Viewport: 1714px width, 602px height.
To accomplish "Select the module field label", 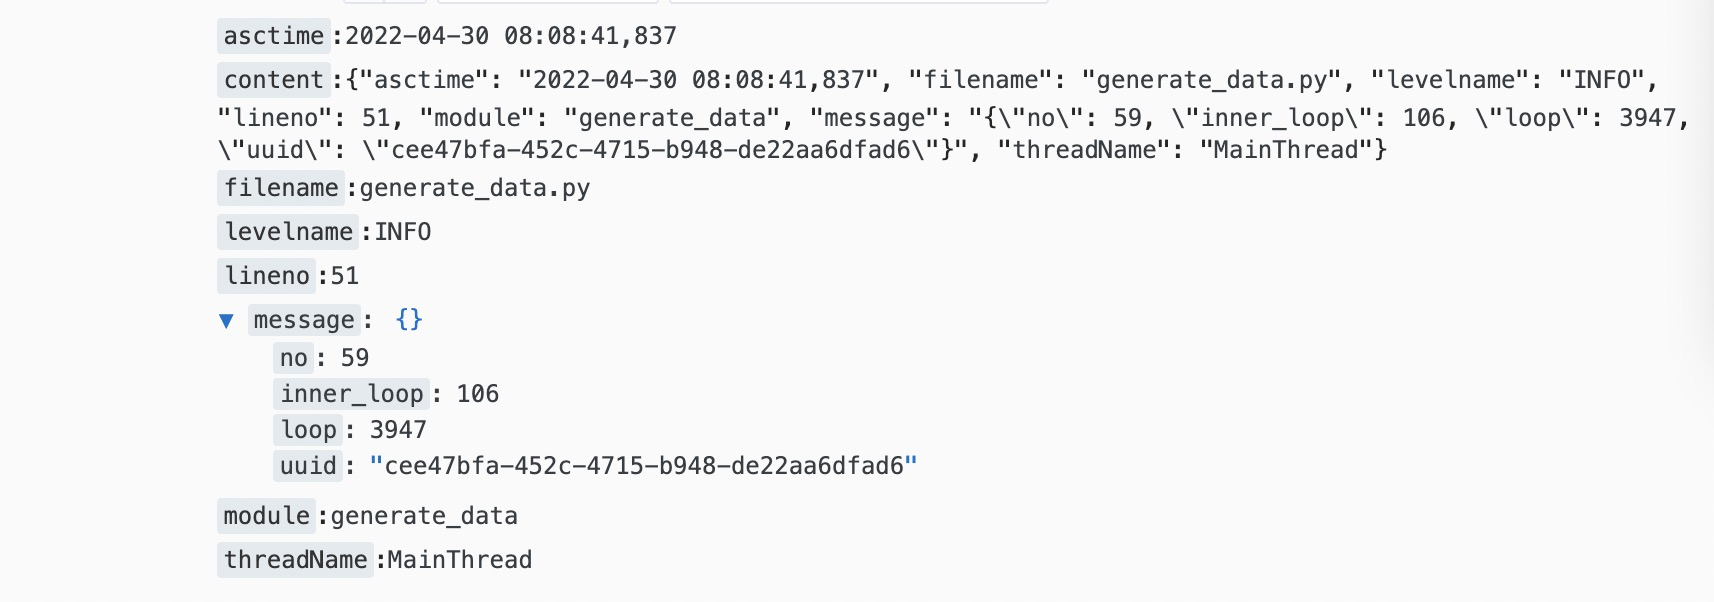I will [267, 516].
